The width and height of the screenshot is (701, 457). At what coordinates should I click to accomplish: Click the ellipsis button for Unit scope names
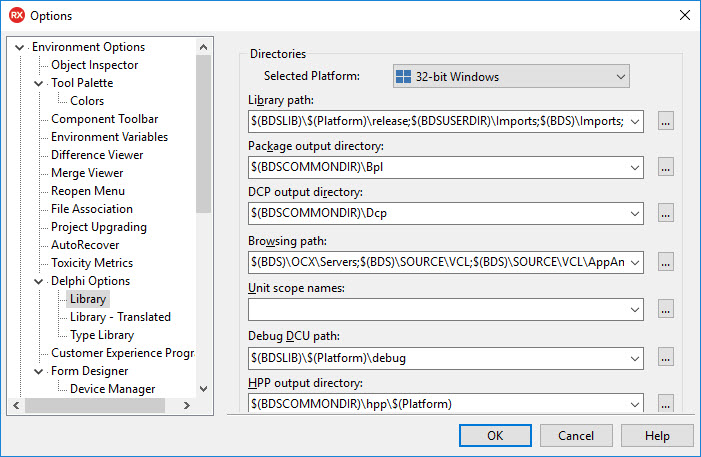pyautogui.click(x=665, y=309)
